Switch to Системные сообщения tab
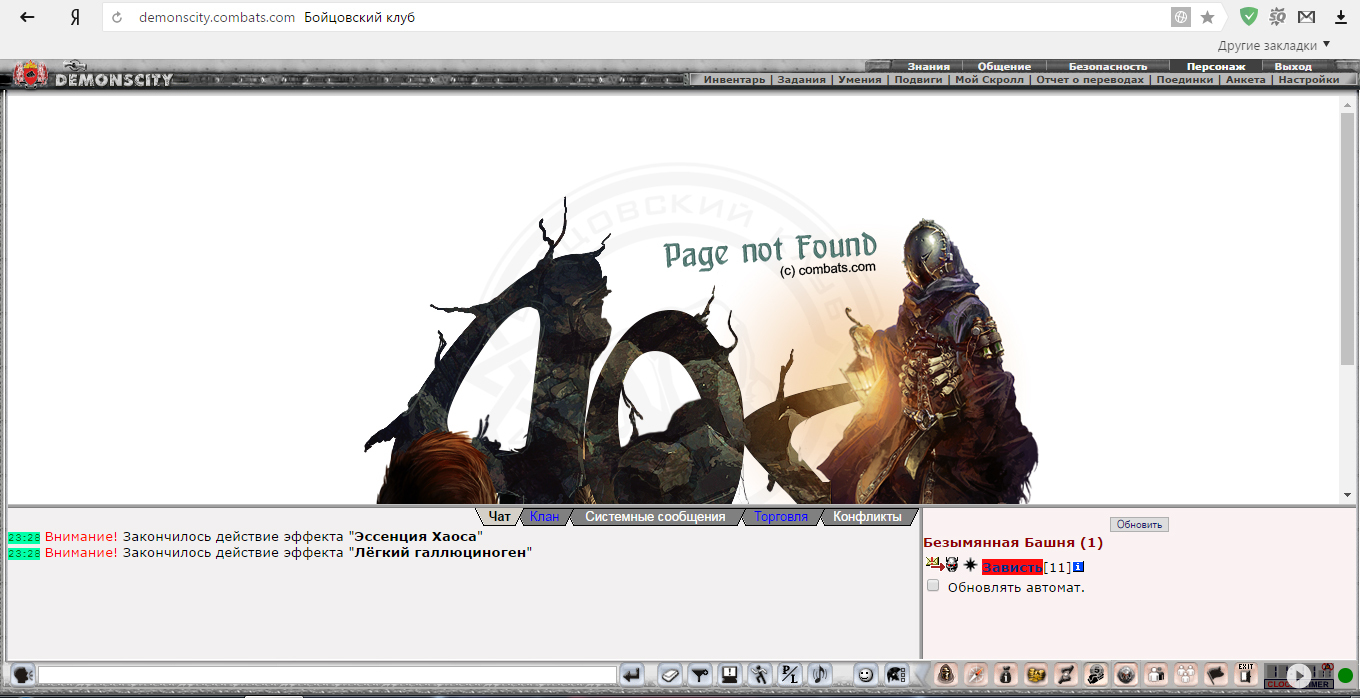 pos(655,517)
